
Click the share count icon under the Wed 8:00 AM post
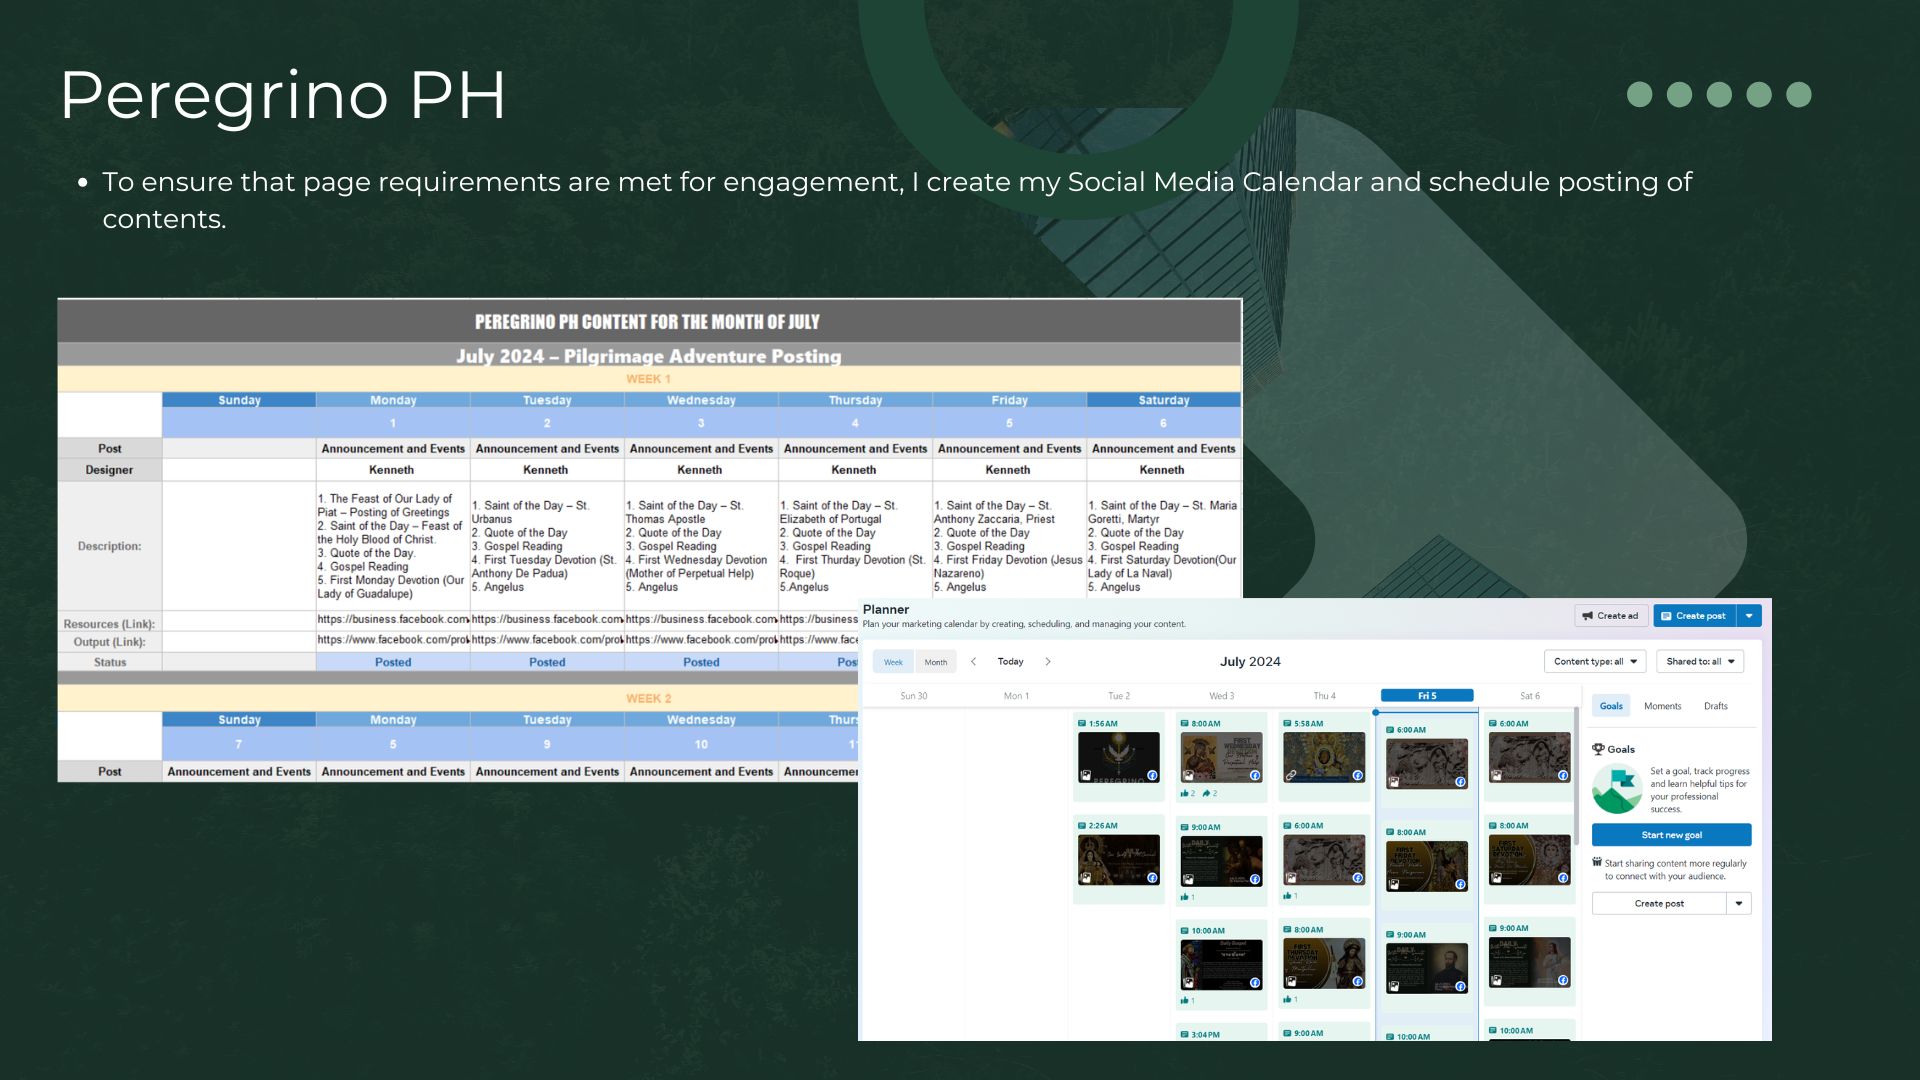[x=1207, y=793]
